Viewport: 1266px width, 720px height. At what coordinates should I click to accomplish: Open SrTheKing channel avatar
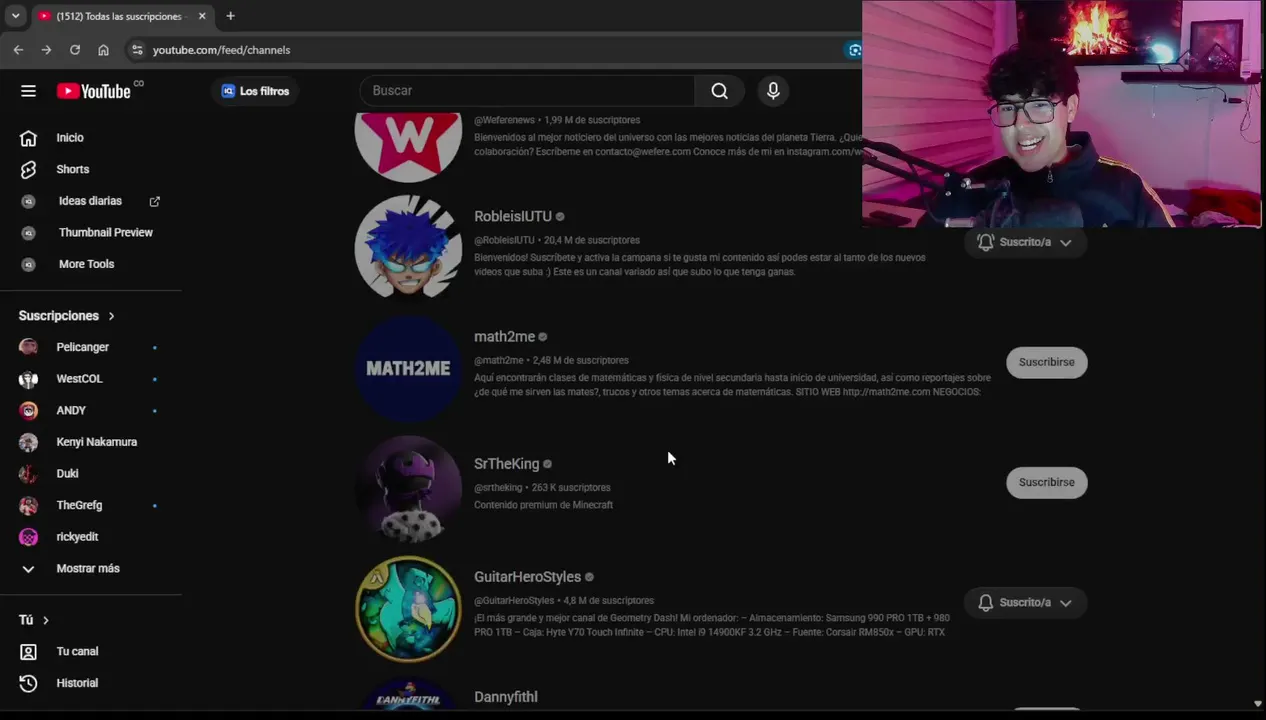click(x=408, y=488)
